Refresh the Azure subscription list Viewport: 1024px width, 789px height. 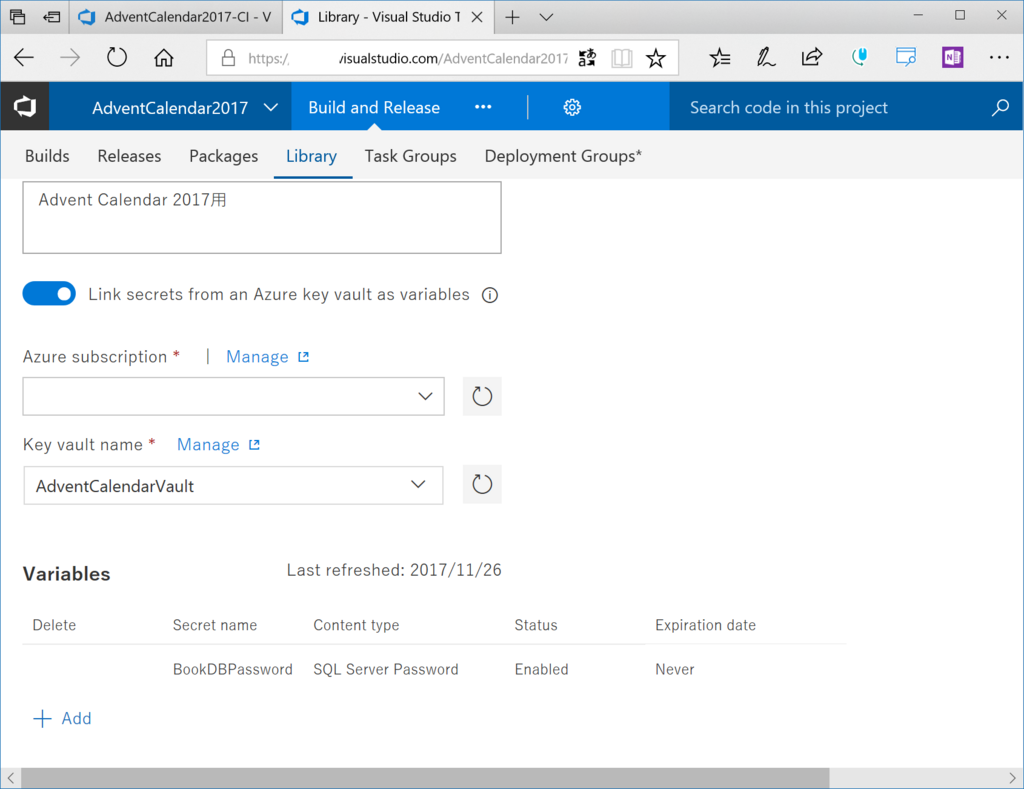482,396
